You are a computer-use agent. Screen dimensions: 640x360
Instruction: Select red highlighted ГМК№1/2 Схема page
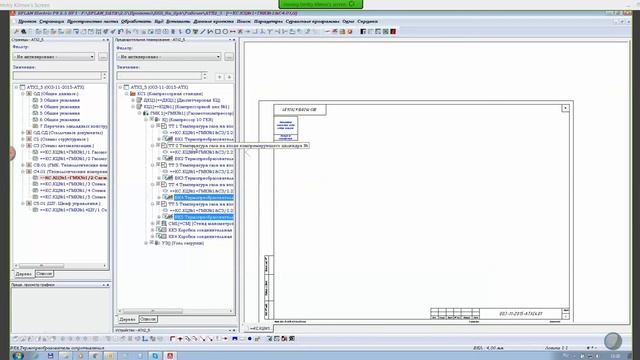(x=73, y=178)
